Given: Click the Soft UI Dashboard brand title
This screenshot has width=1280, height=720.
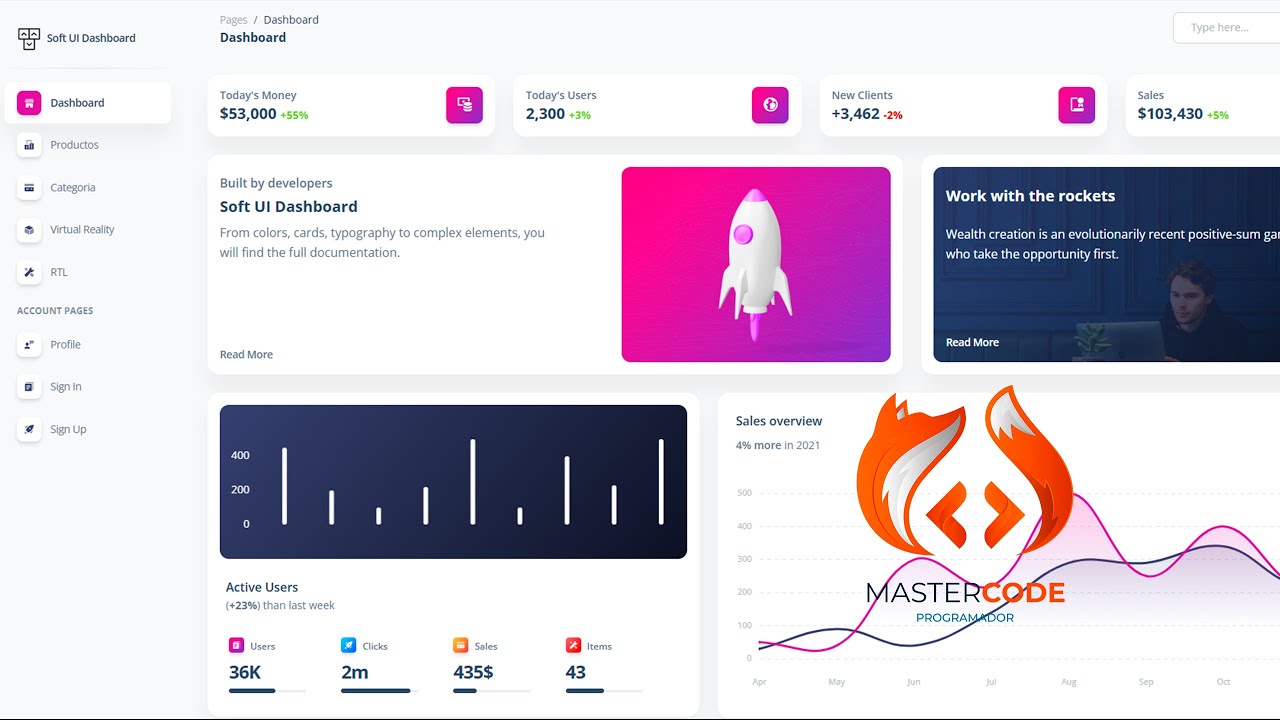Looking at the screenshot, I should (x=91, y=38).
